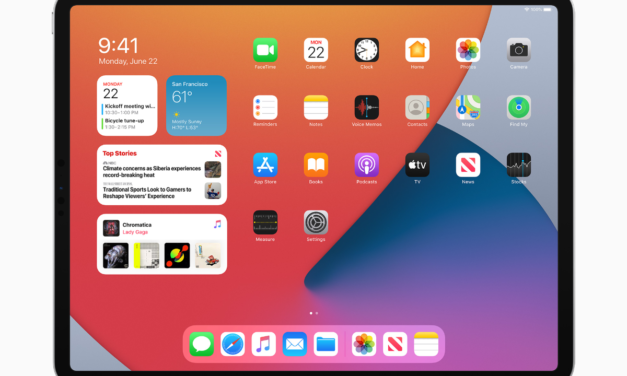The height and width of the screenshot is (376, 627).
Task: Play the last album in music widget
Action: (208, 255)
